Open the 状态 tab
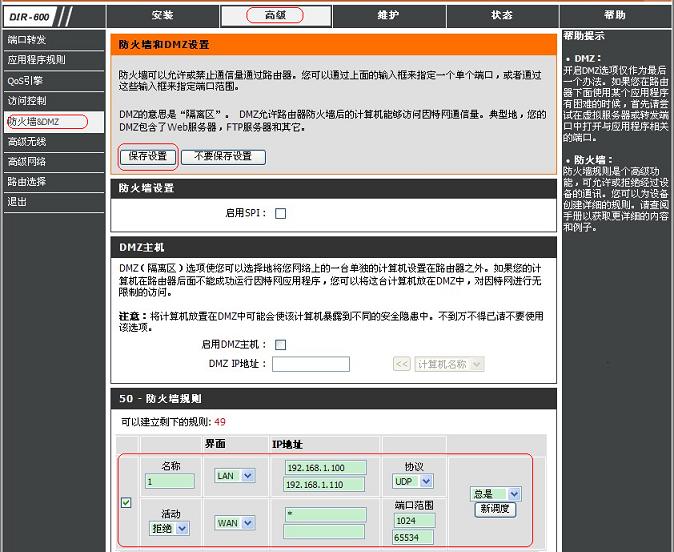Viewport: 674px width, 552px height. pos(502,15)
